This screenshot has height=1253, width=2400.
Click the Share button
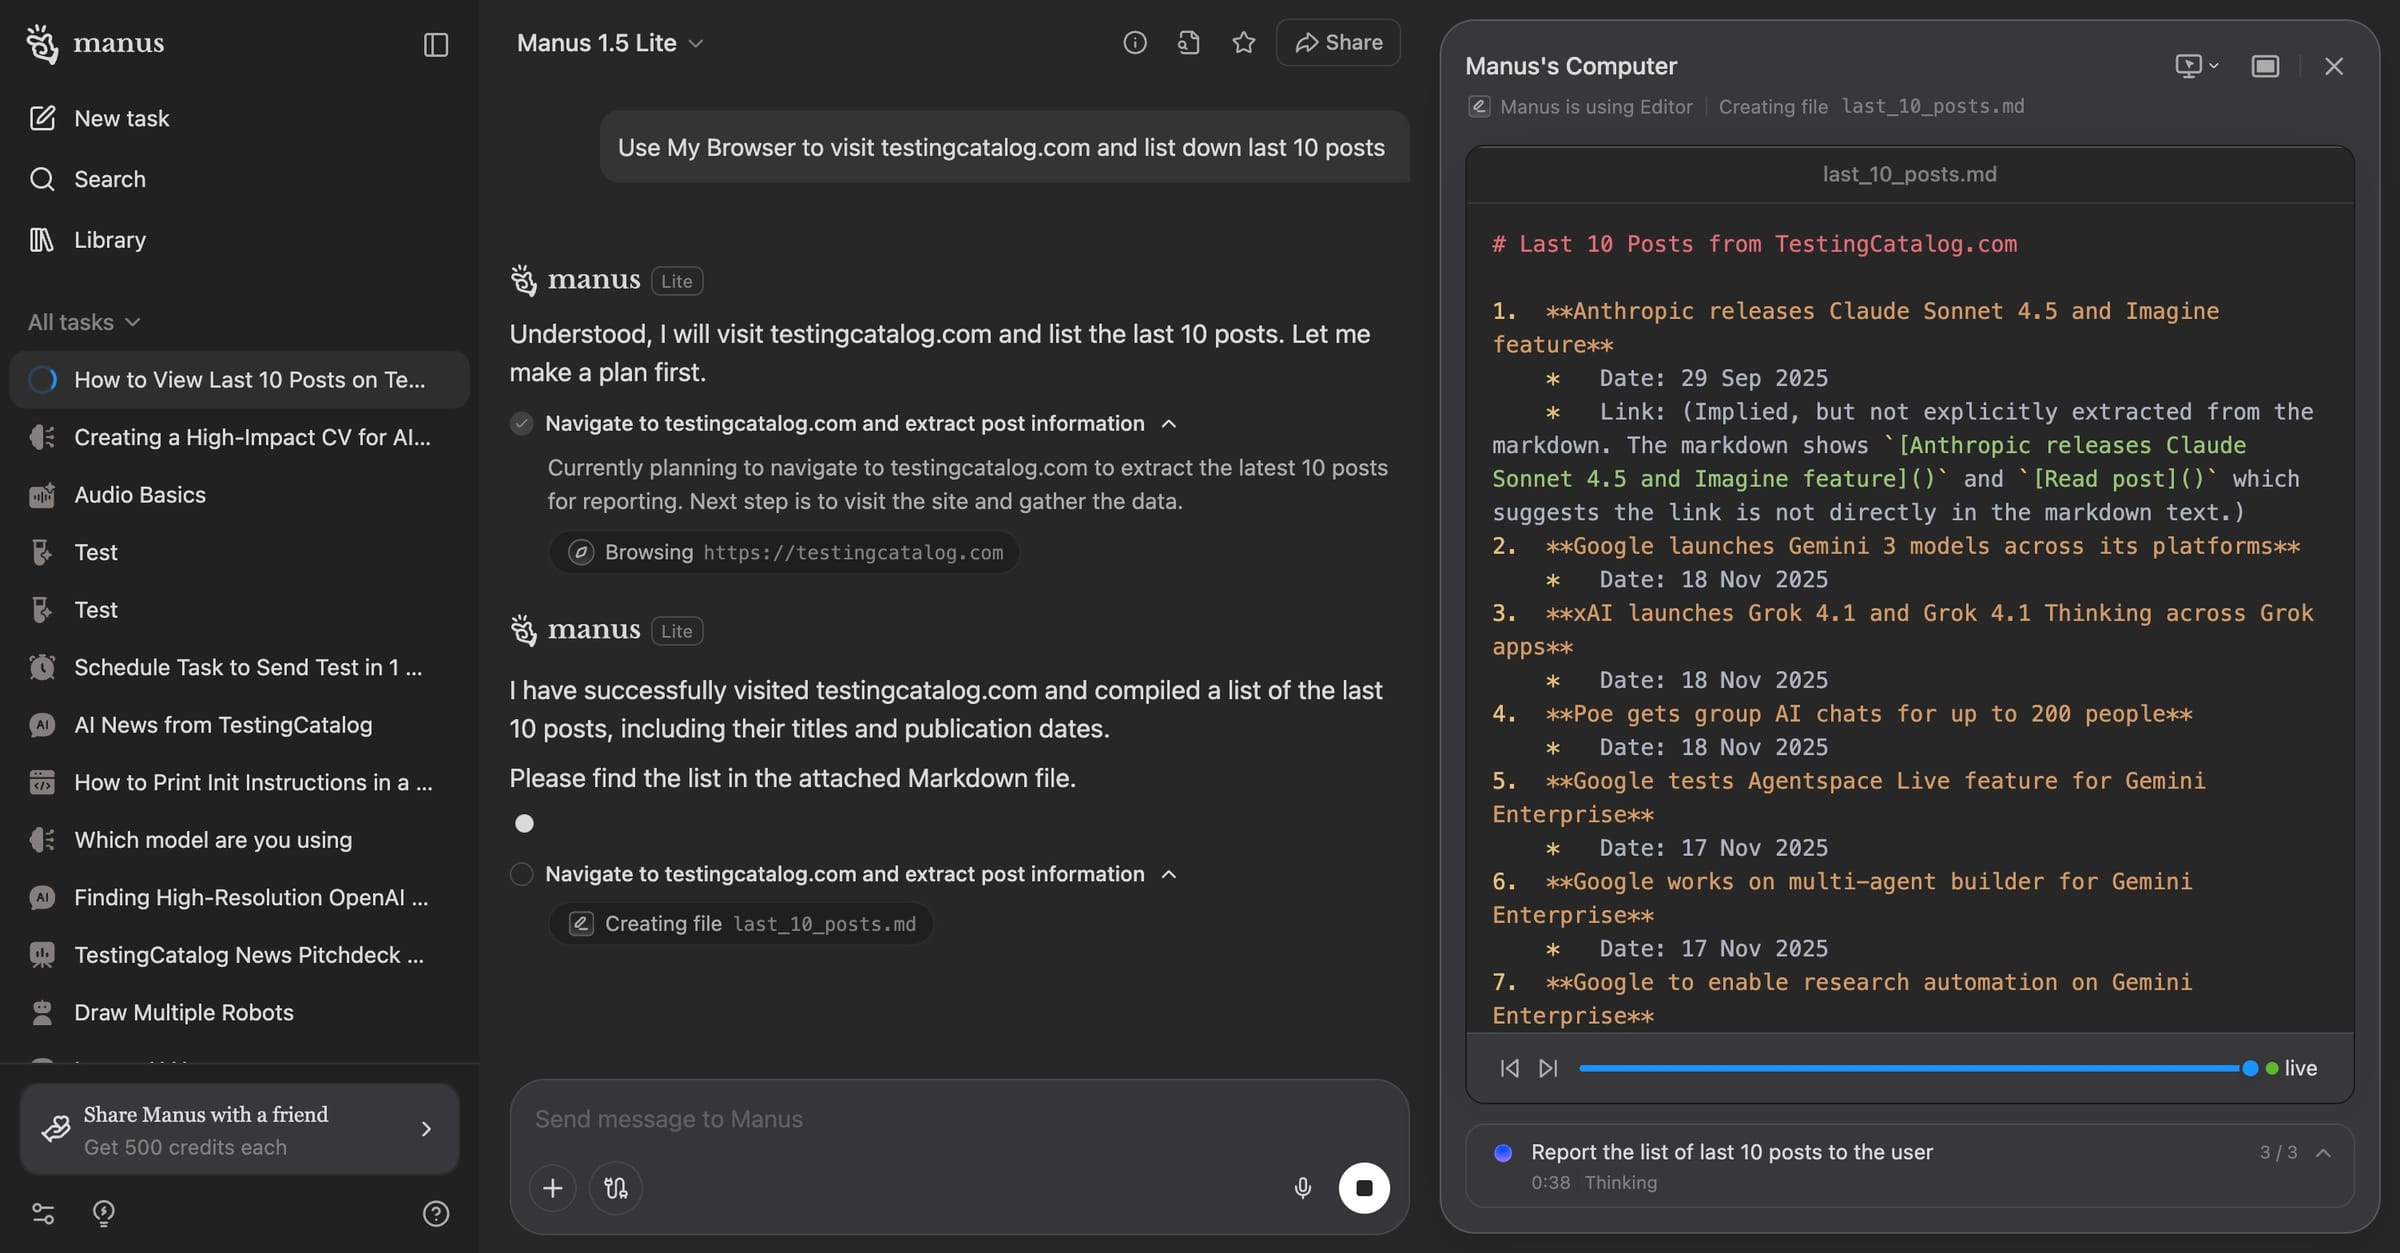click(1338, 42)
